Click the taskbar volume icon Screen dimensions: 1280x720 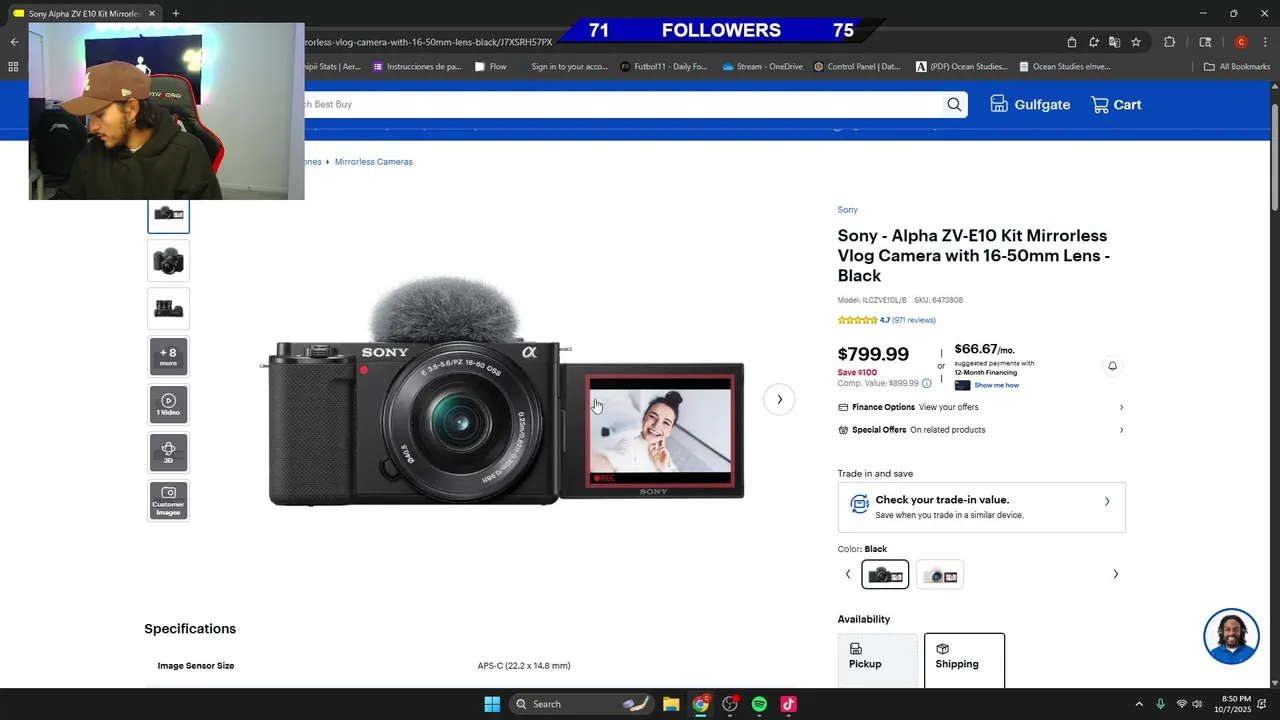click(x=1198, y=704)
